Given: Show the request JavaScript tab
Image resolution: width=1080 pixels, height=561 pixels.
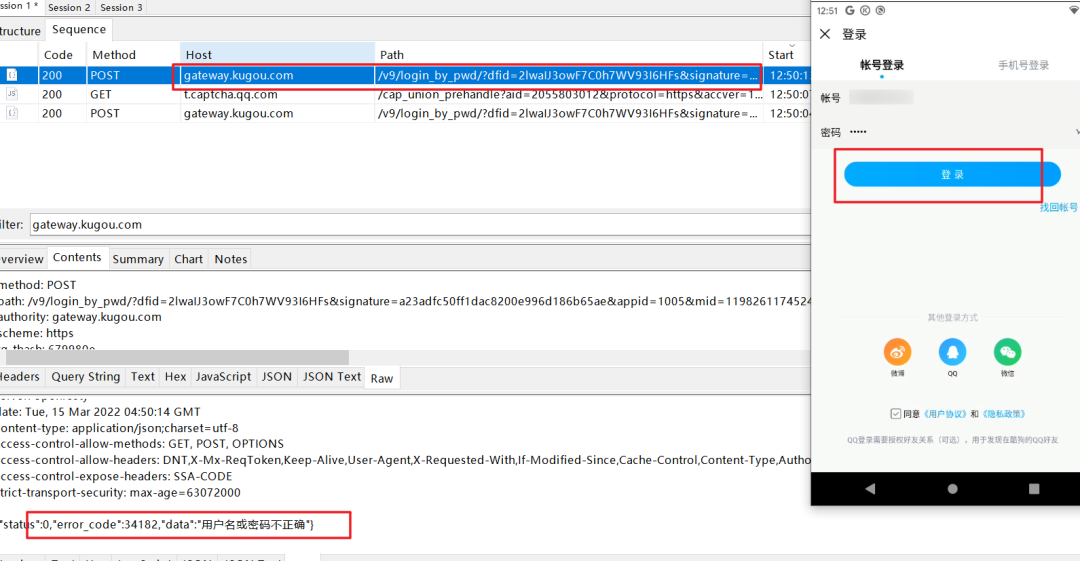Looking at the screenshot, I should click(x=223, y=377).
